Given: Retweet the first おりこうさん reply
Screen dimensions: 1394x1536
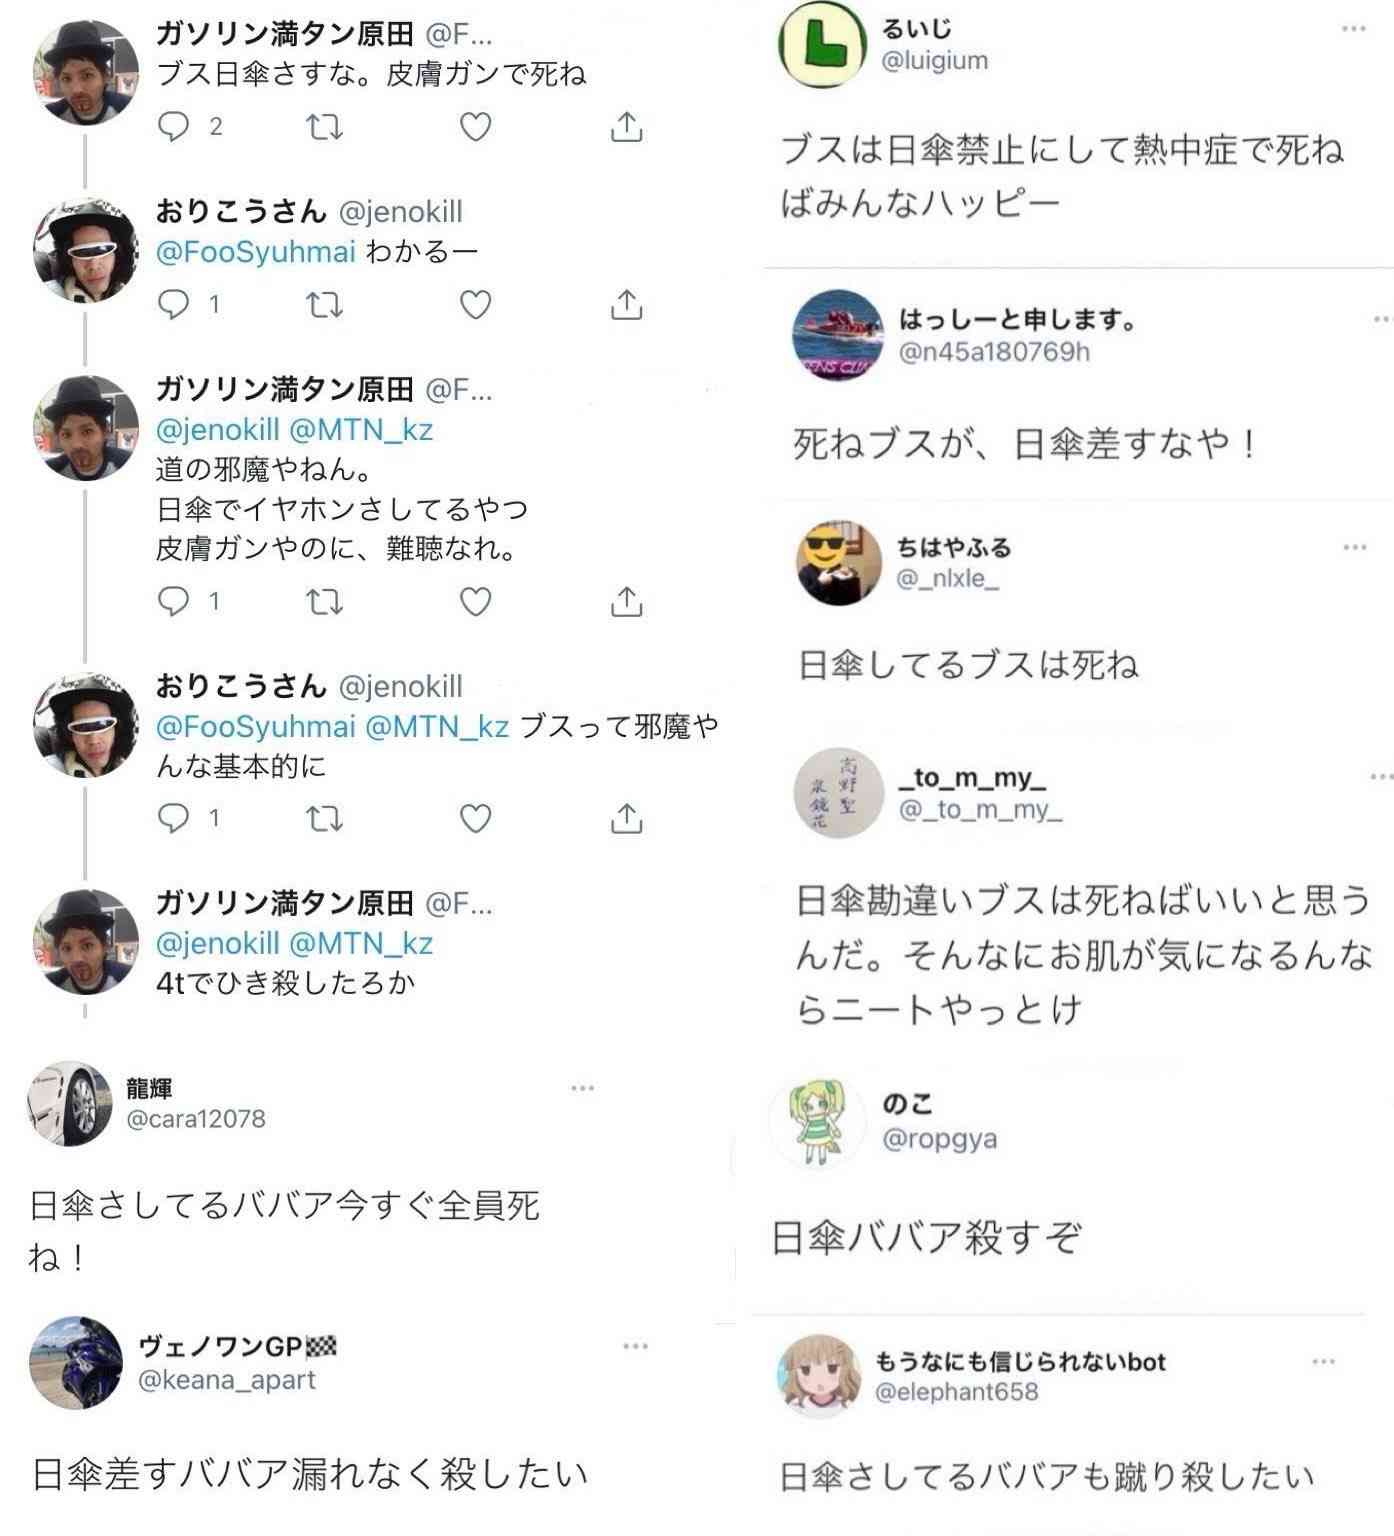Looking at the screenshot, I should click(x=323, y=304).
